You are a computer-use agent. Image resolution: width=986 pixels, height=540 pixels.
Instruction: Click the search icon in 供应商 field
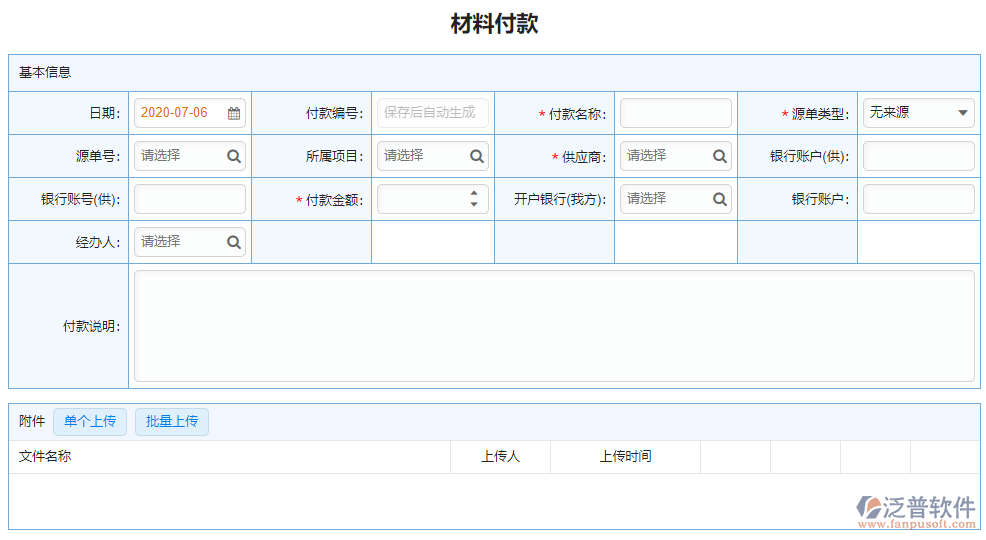coord(720,156)
